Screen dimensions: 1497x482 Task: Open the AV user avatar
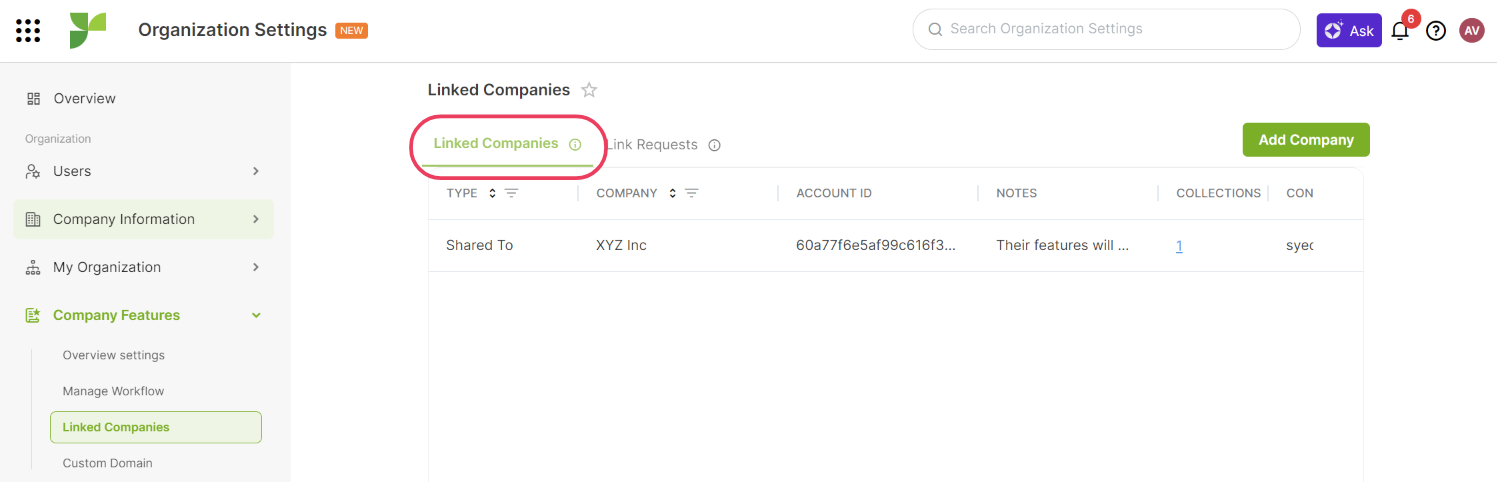[1472, 31]
